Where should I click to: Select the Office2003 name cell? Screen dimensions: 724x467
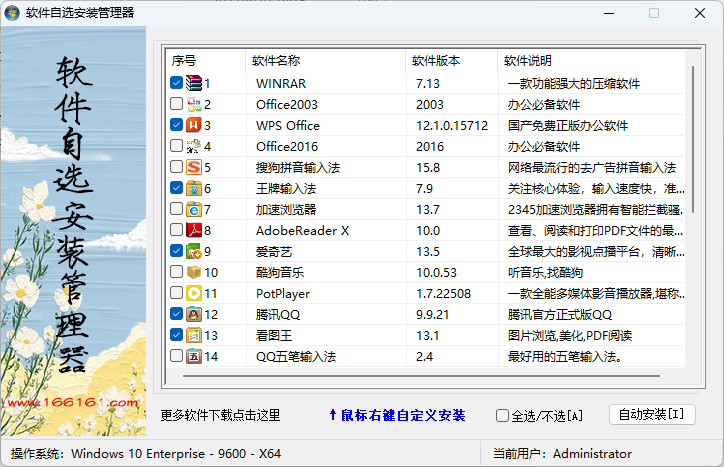[x=287, y=104]
